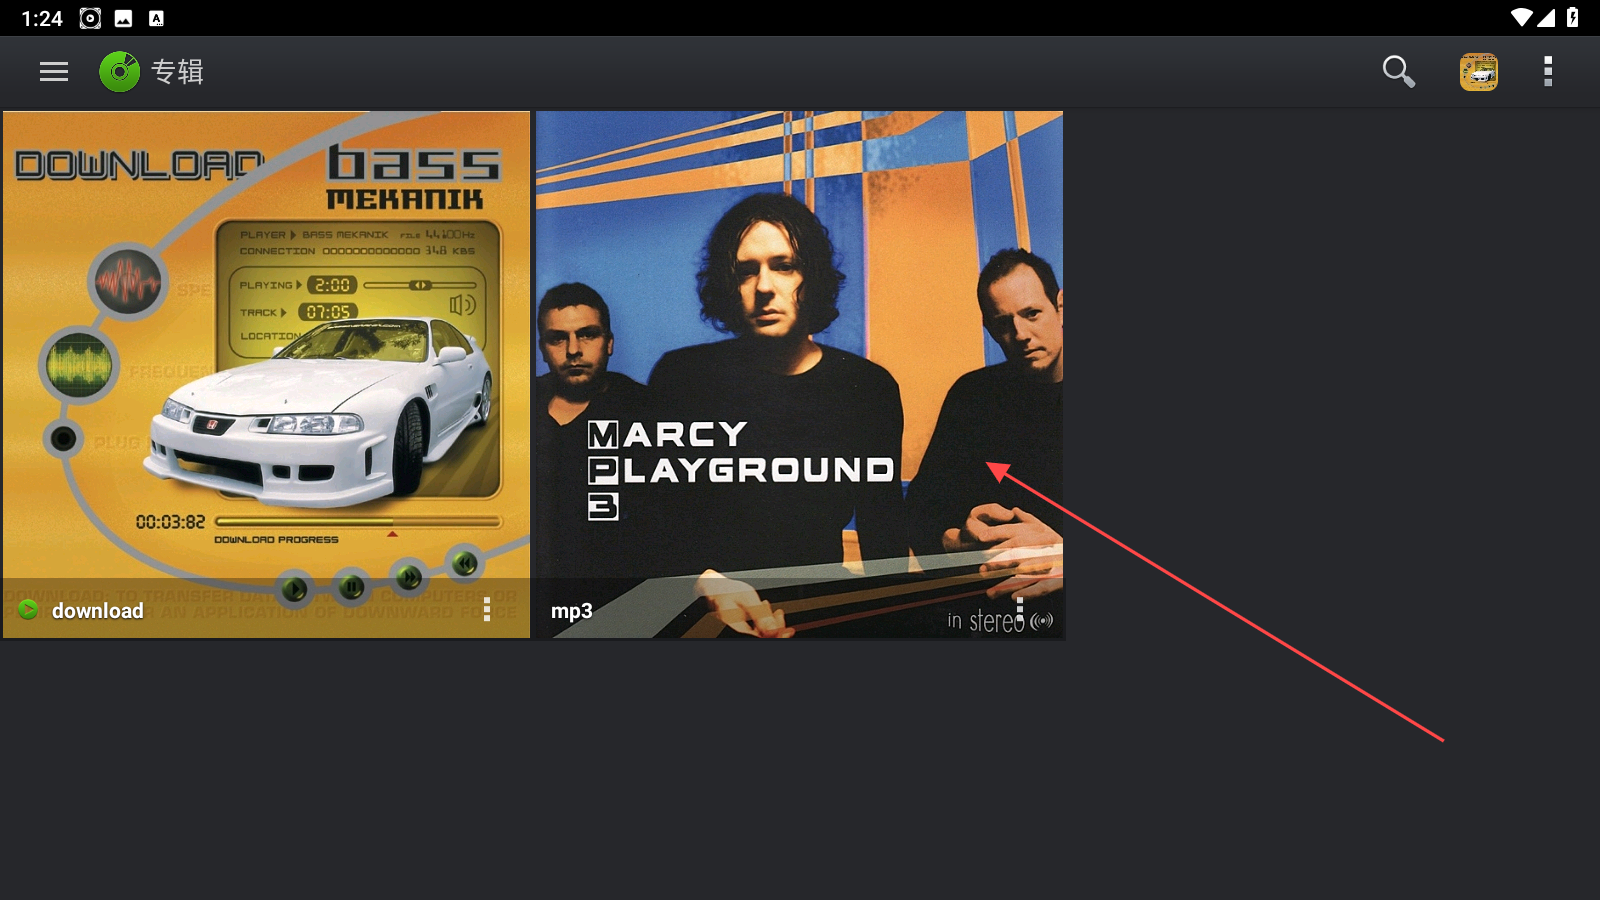
Task: Tap the 专辑 title in toolbar
Action: (177, 72)
